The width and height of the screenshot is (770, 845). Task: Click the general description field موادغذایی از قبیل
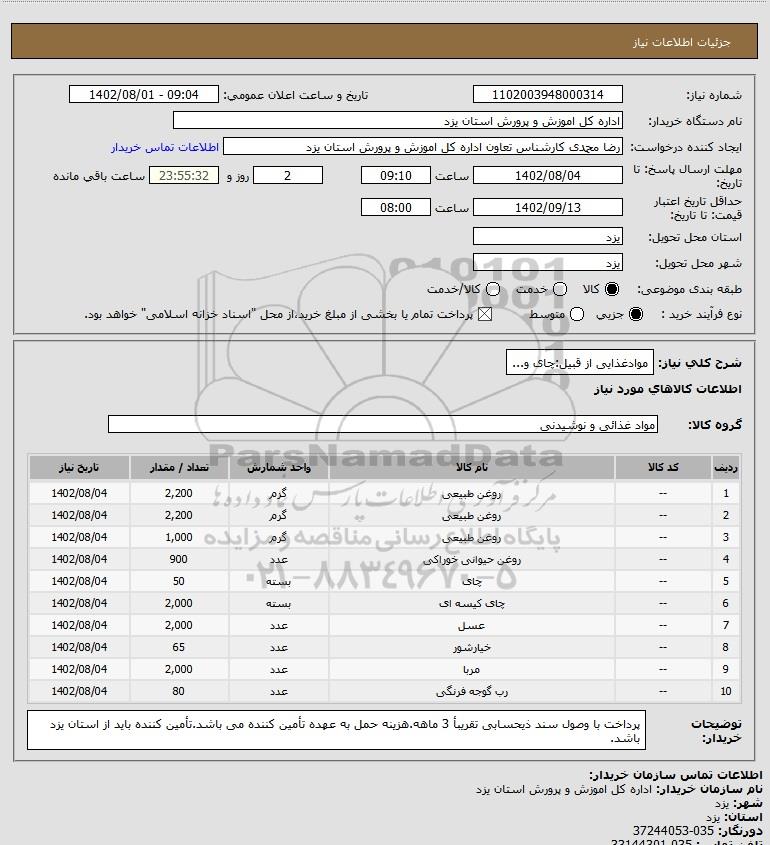(x=580, y=363)
